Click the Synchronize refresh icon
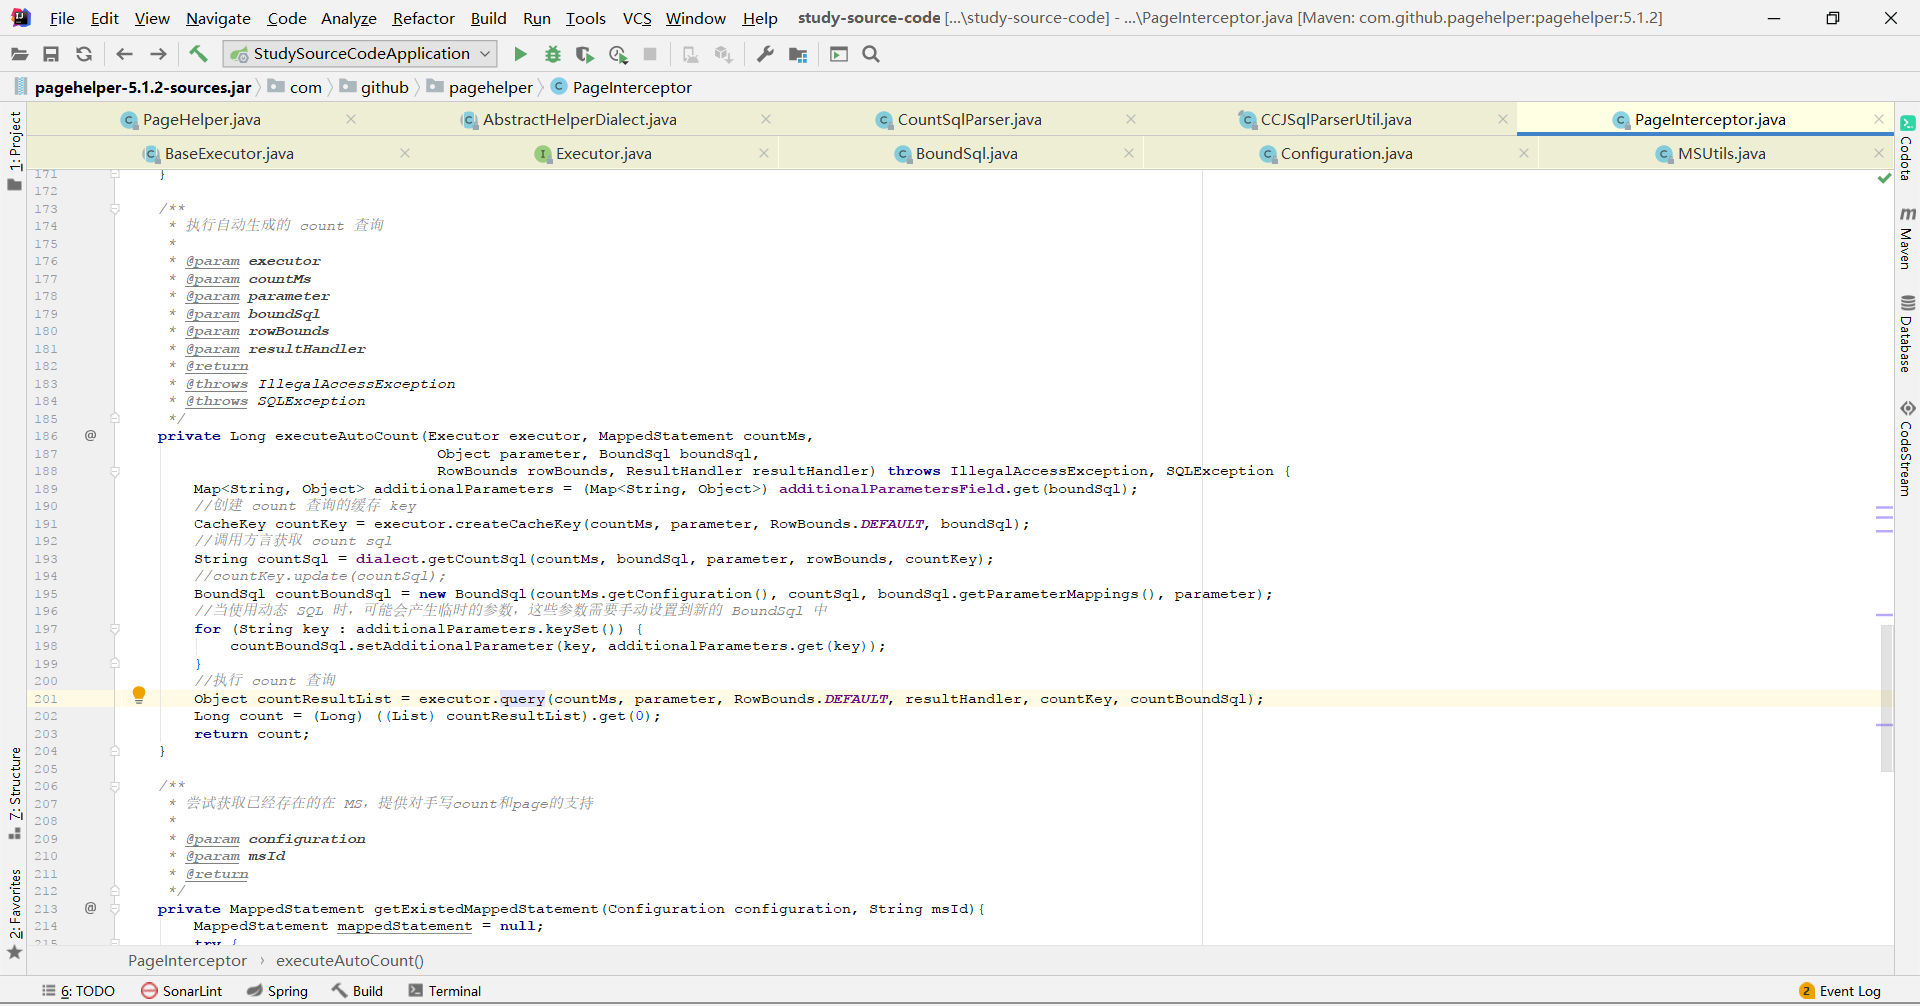 (84, 54)
